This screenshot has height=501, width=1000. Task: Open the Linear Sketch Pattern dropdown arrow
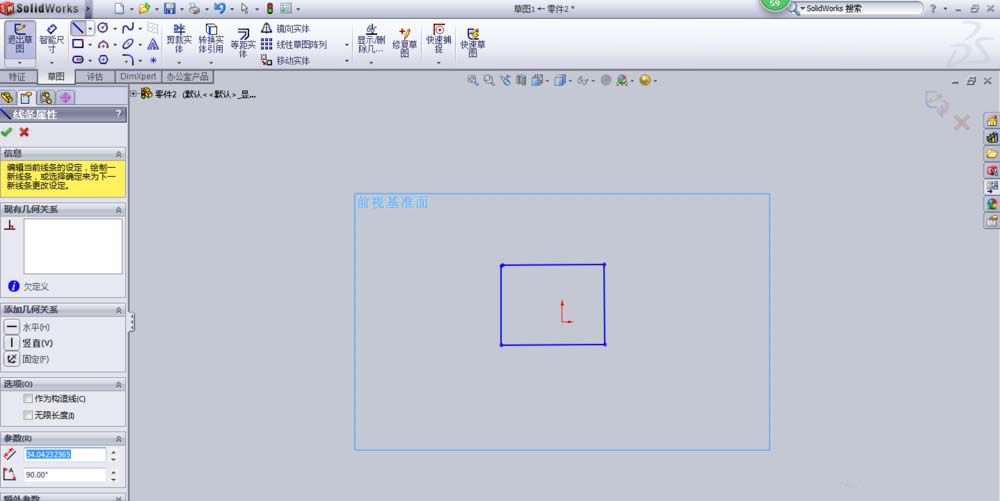coord(346,45)
